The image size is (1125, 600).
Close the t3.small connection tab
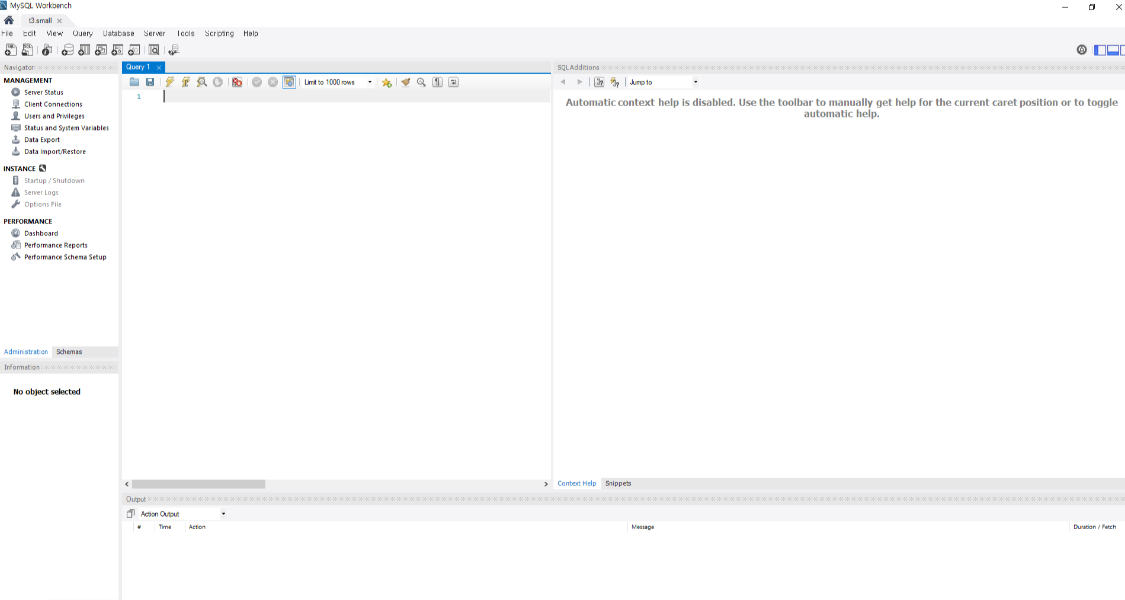click(60, 21)
